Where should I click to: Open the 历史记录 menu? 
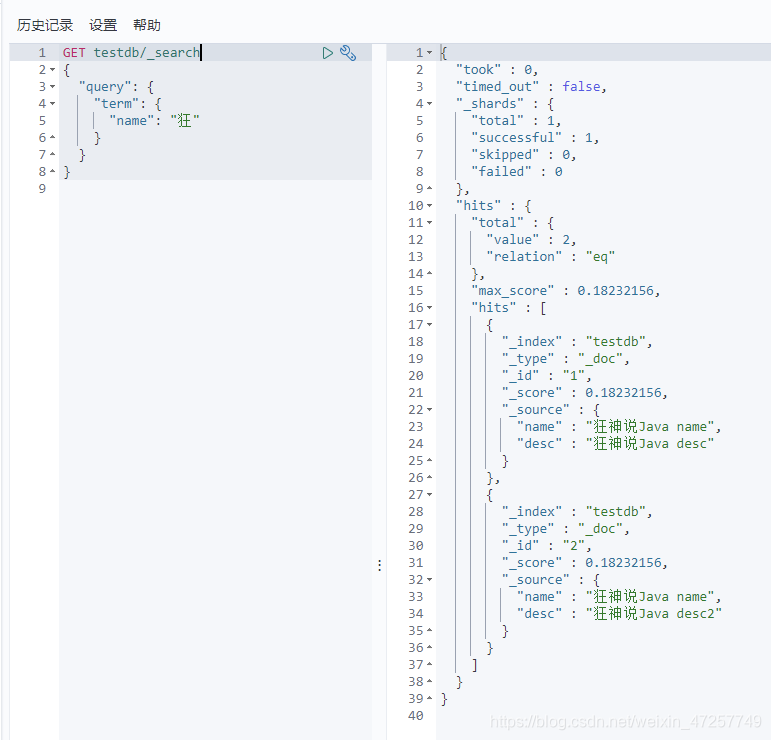click(x=45, y=25)
